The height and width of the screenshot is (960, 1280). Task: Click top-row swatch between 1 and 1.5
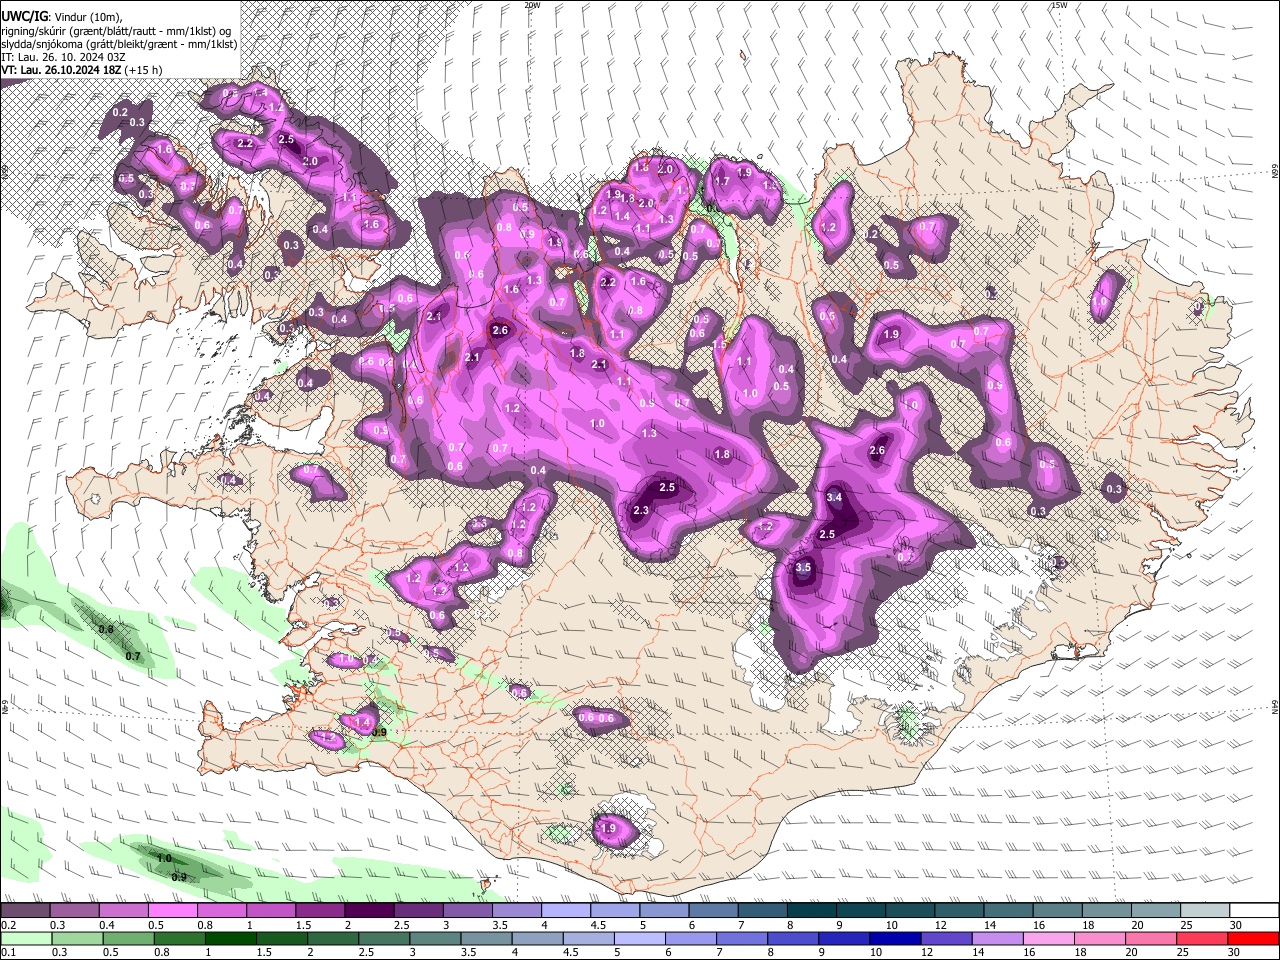point(271,910)
